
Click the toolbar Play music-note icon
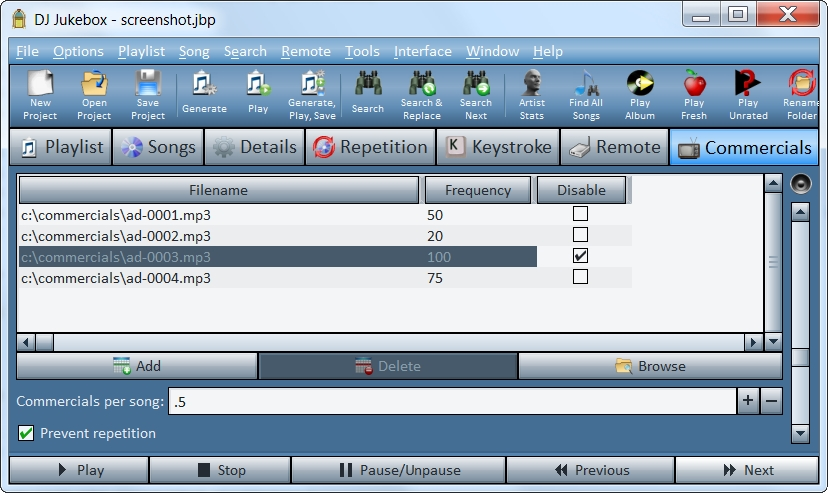[x=258, y=83]
